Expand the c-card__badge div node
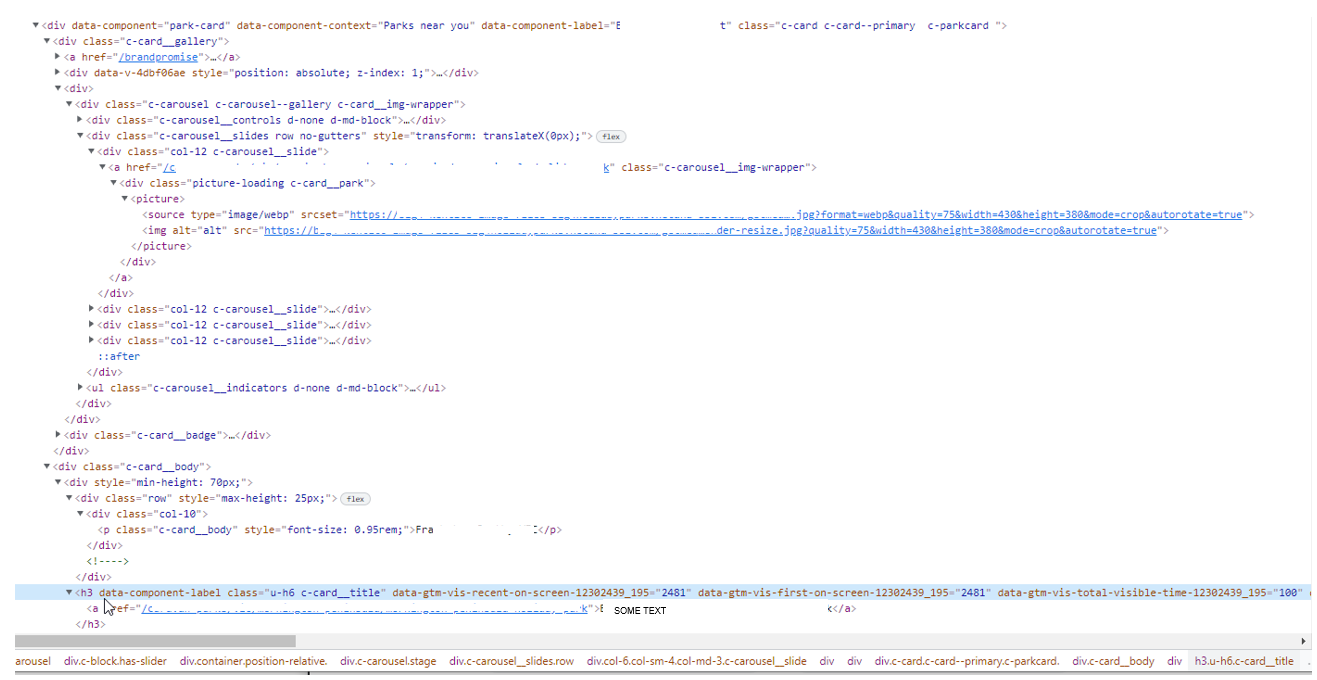This screenshot has width=1317, height=680. tap(58, 436)
